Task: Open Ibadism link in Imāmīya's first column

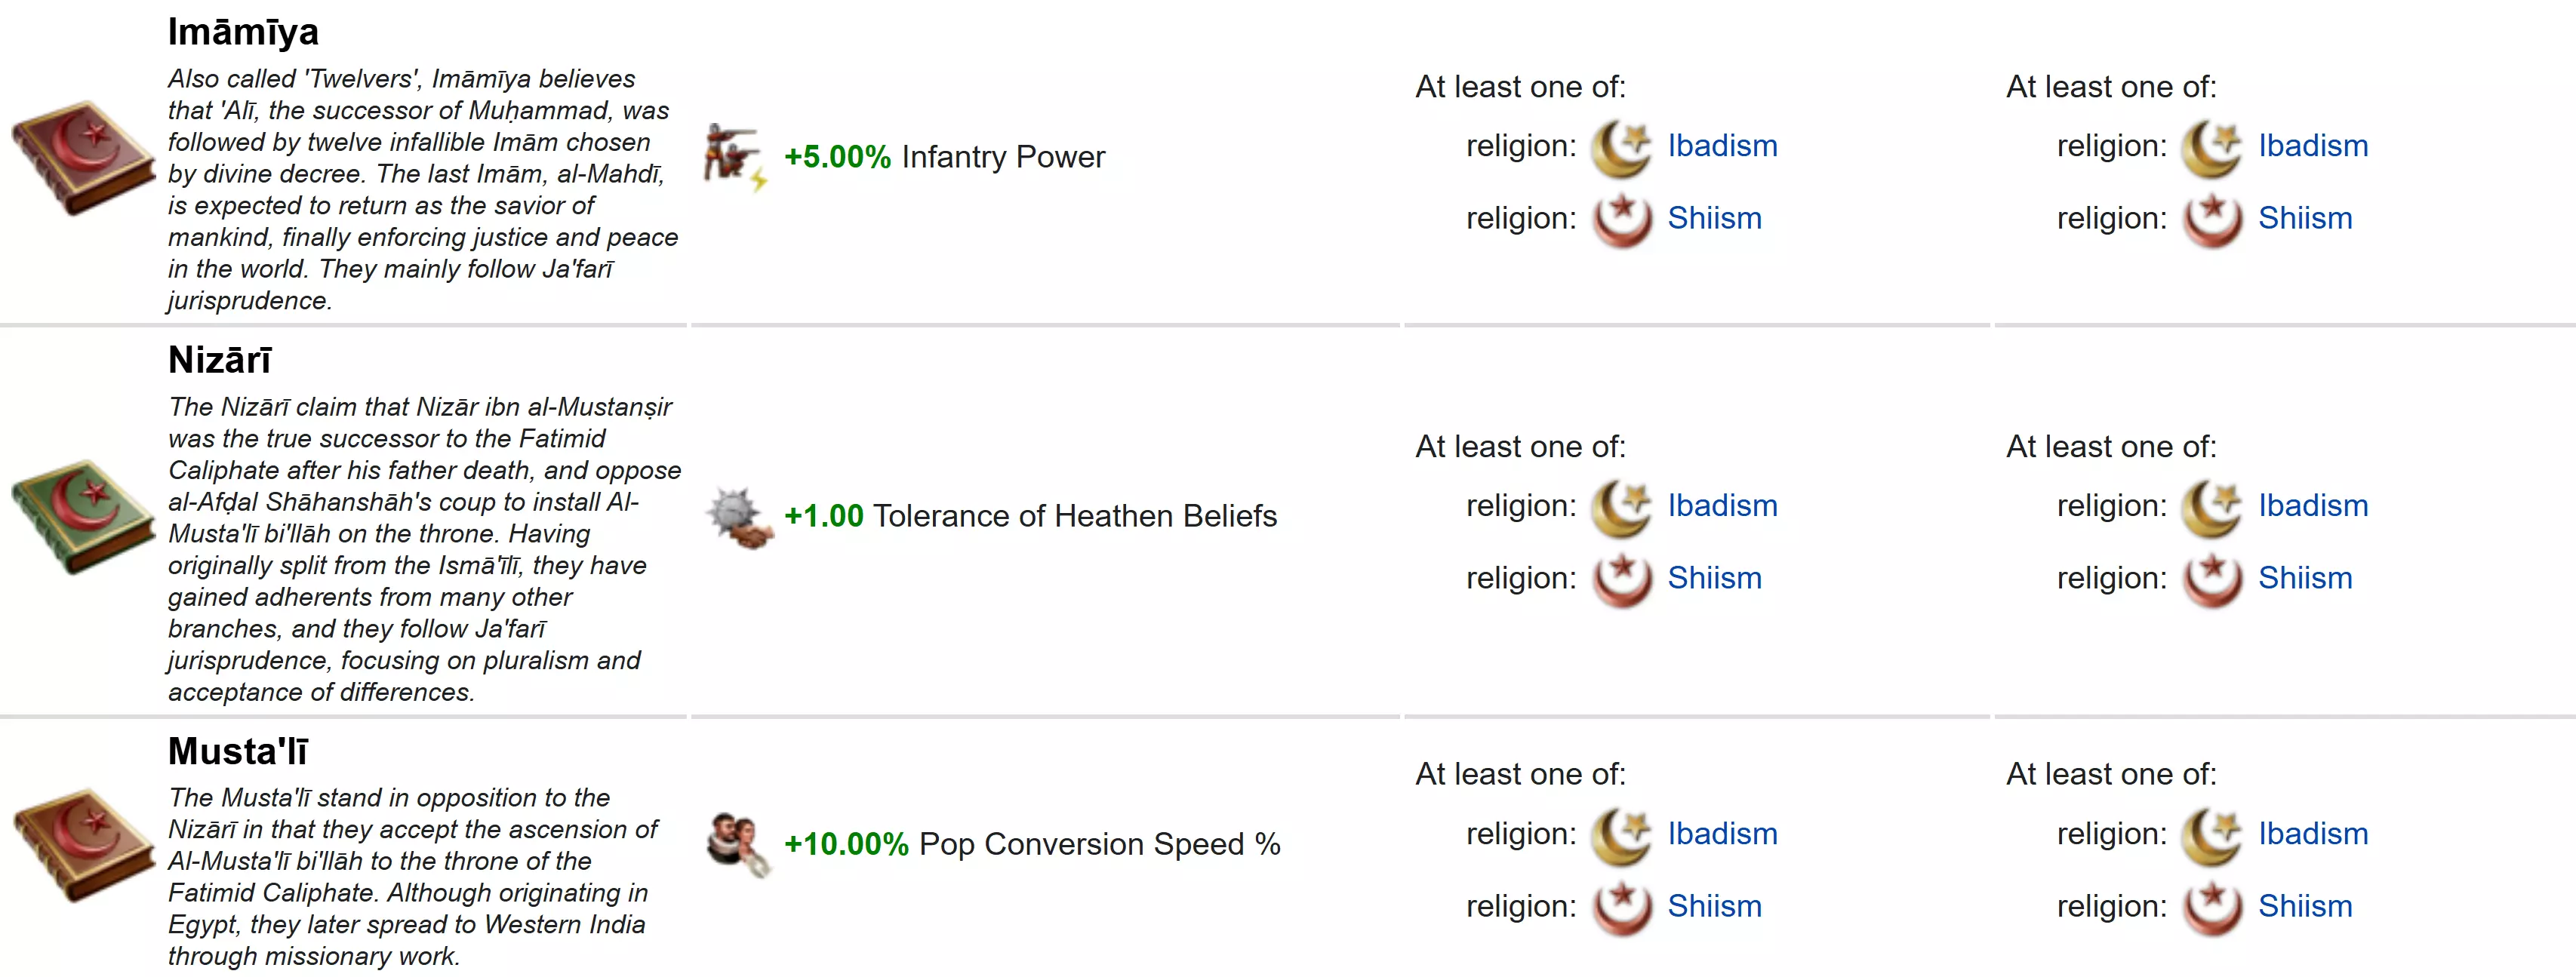Action: 1722,146
